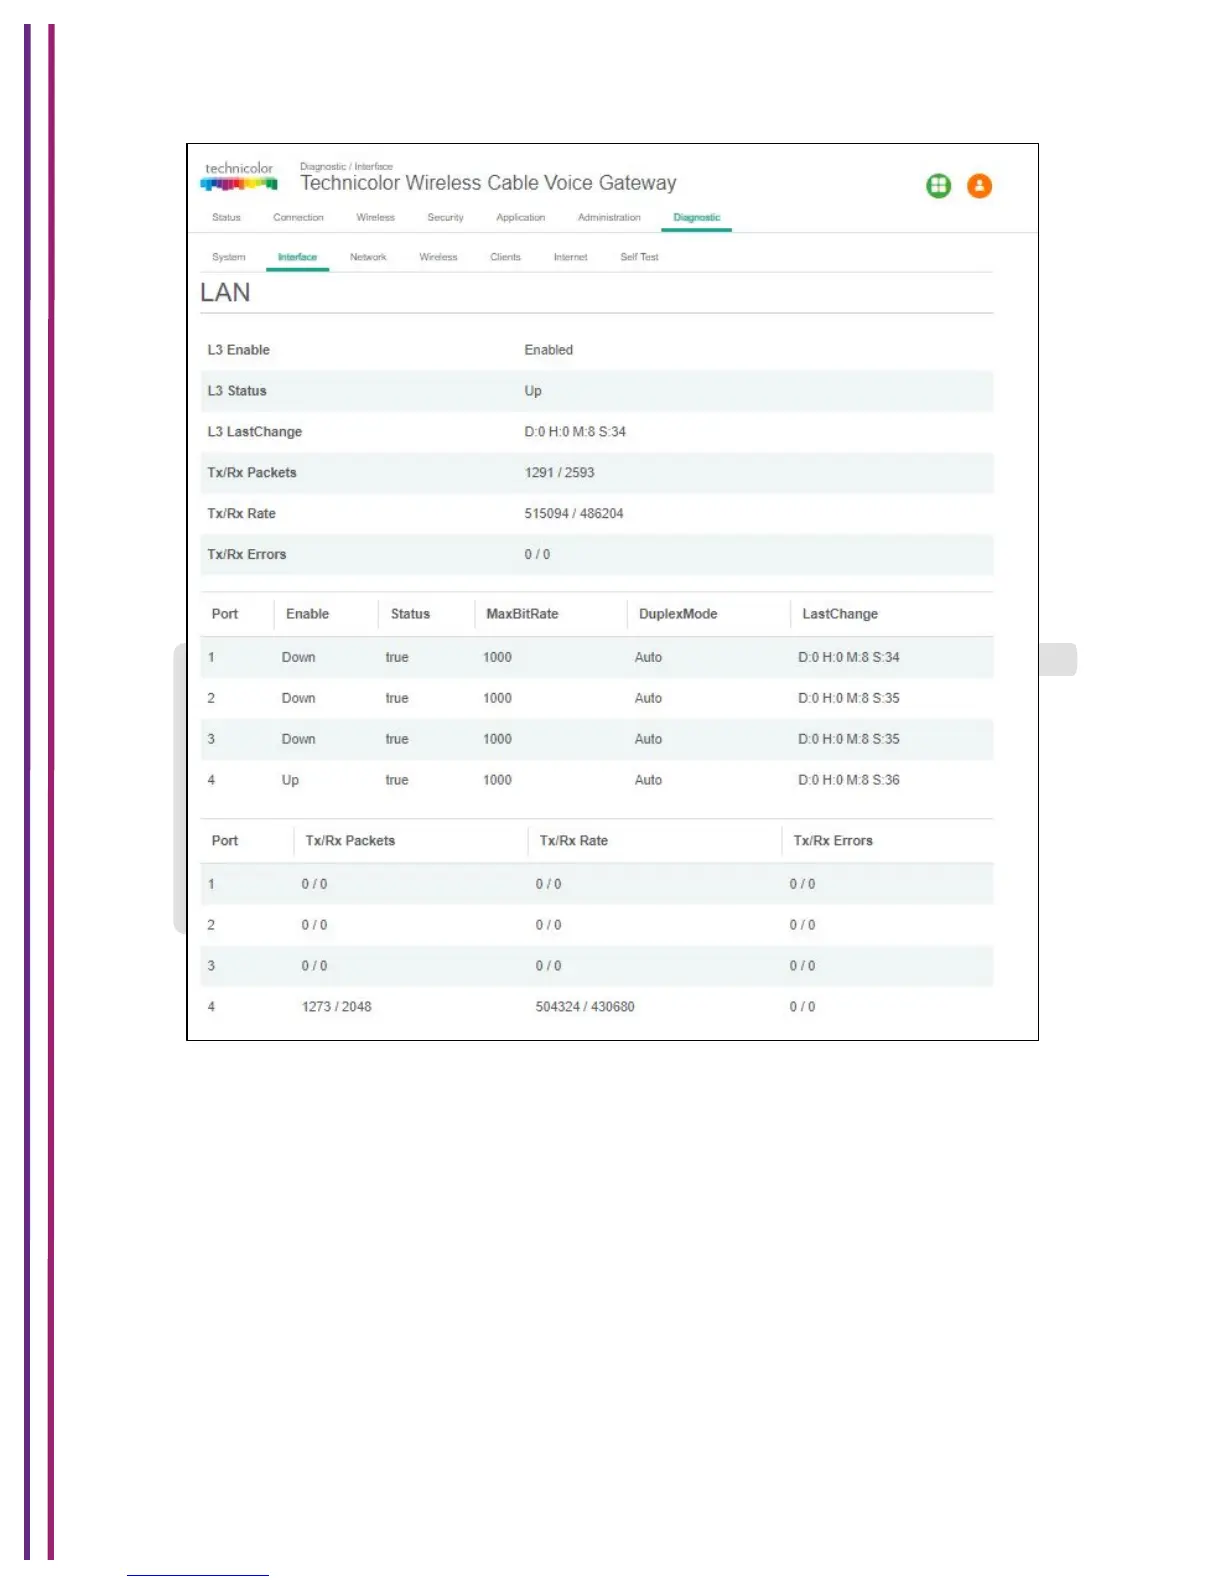The image size is (1224, 1584).
Task: Click the Enable column header
Action: (307, 614)
